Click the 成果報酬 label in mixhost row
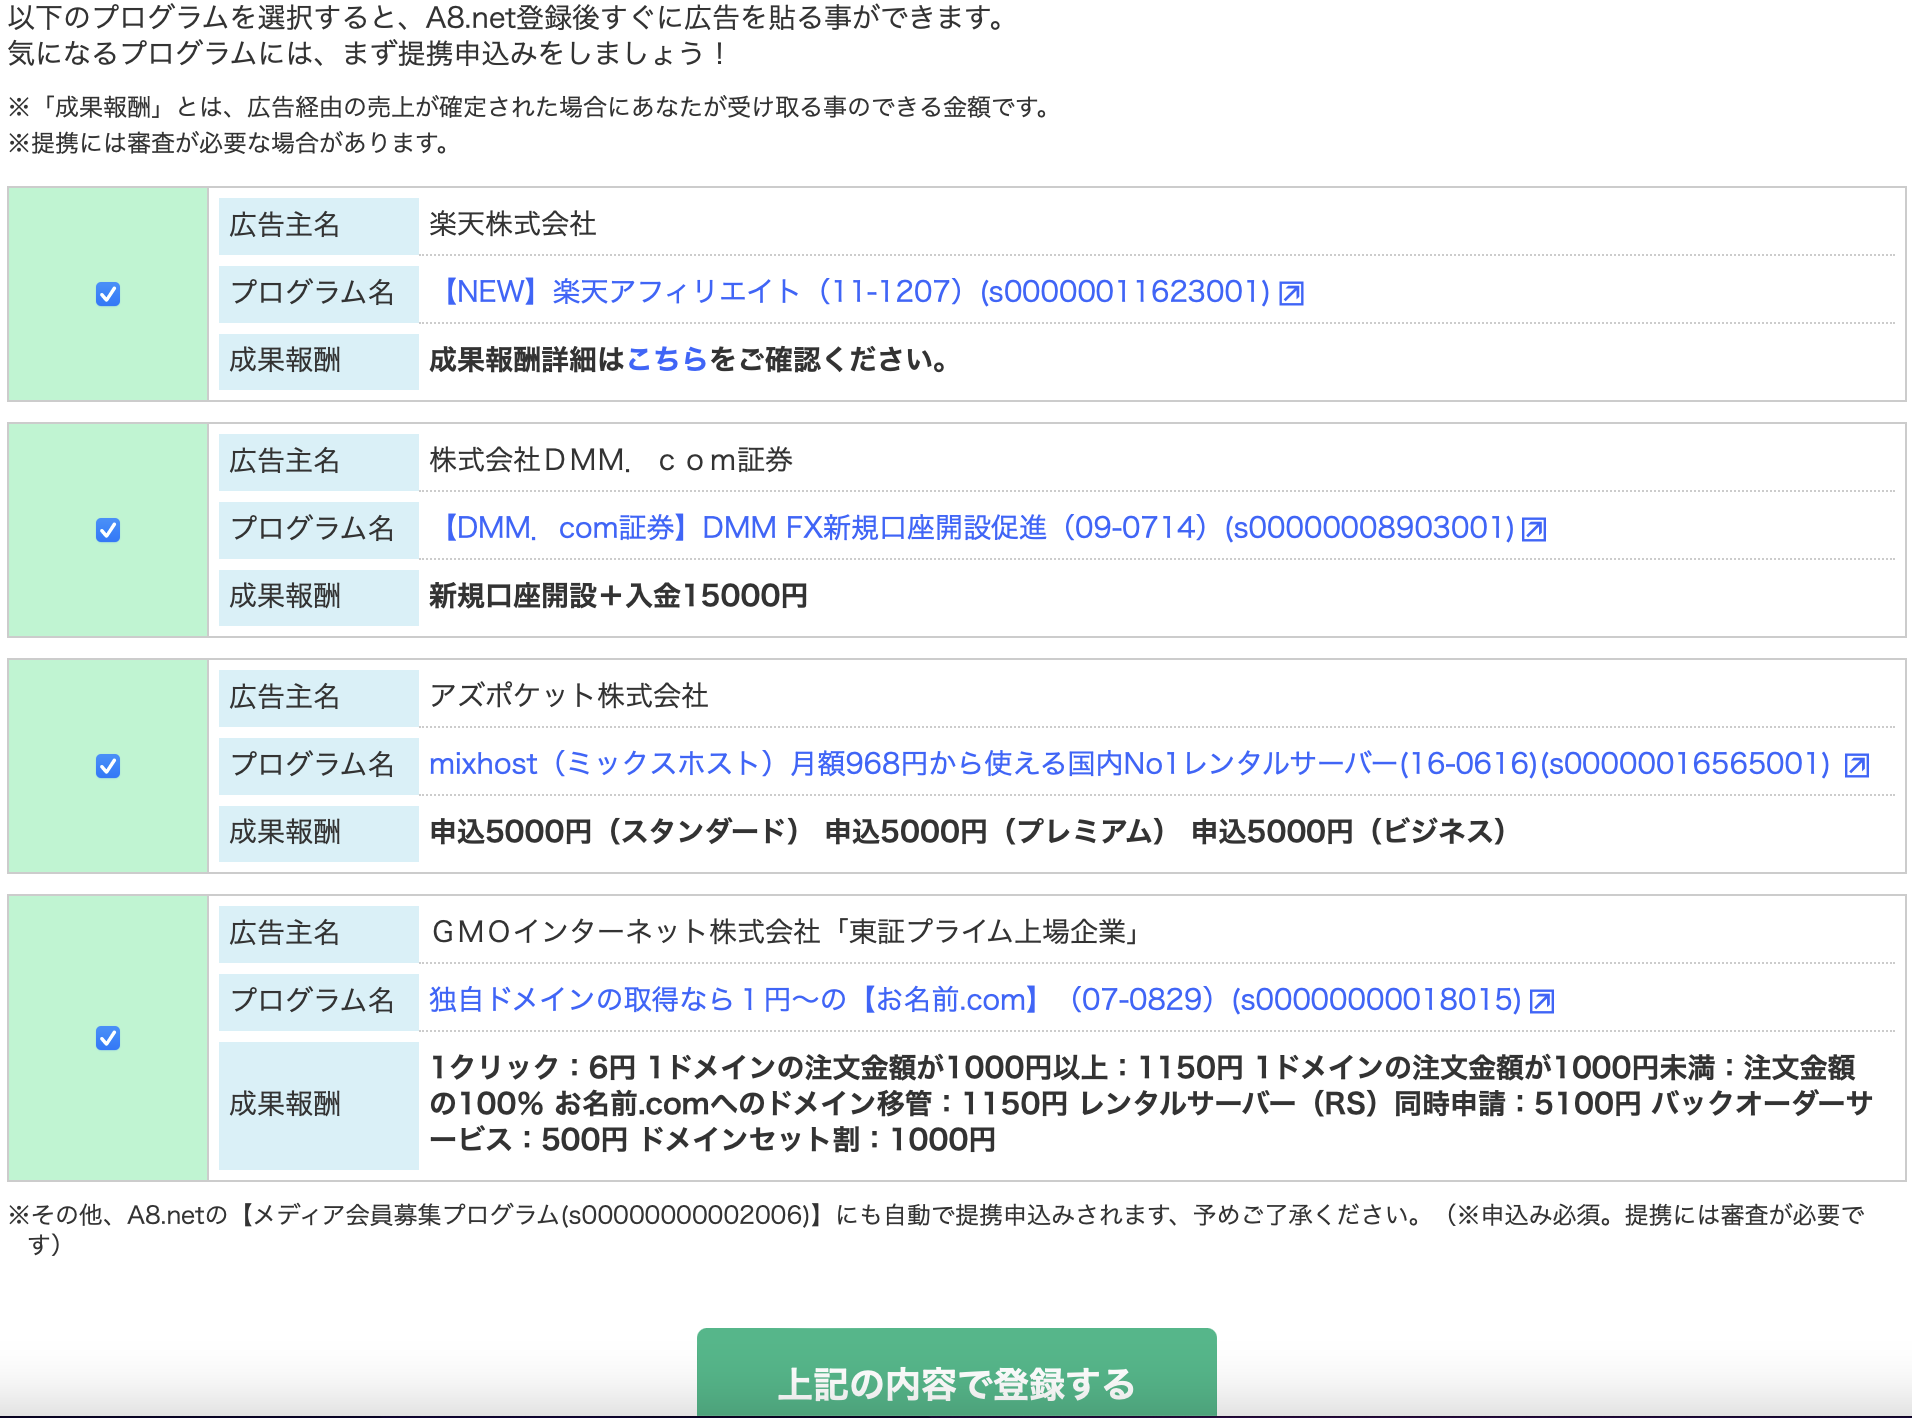The image size is (1912, 1418). click(x=318, y=833)
